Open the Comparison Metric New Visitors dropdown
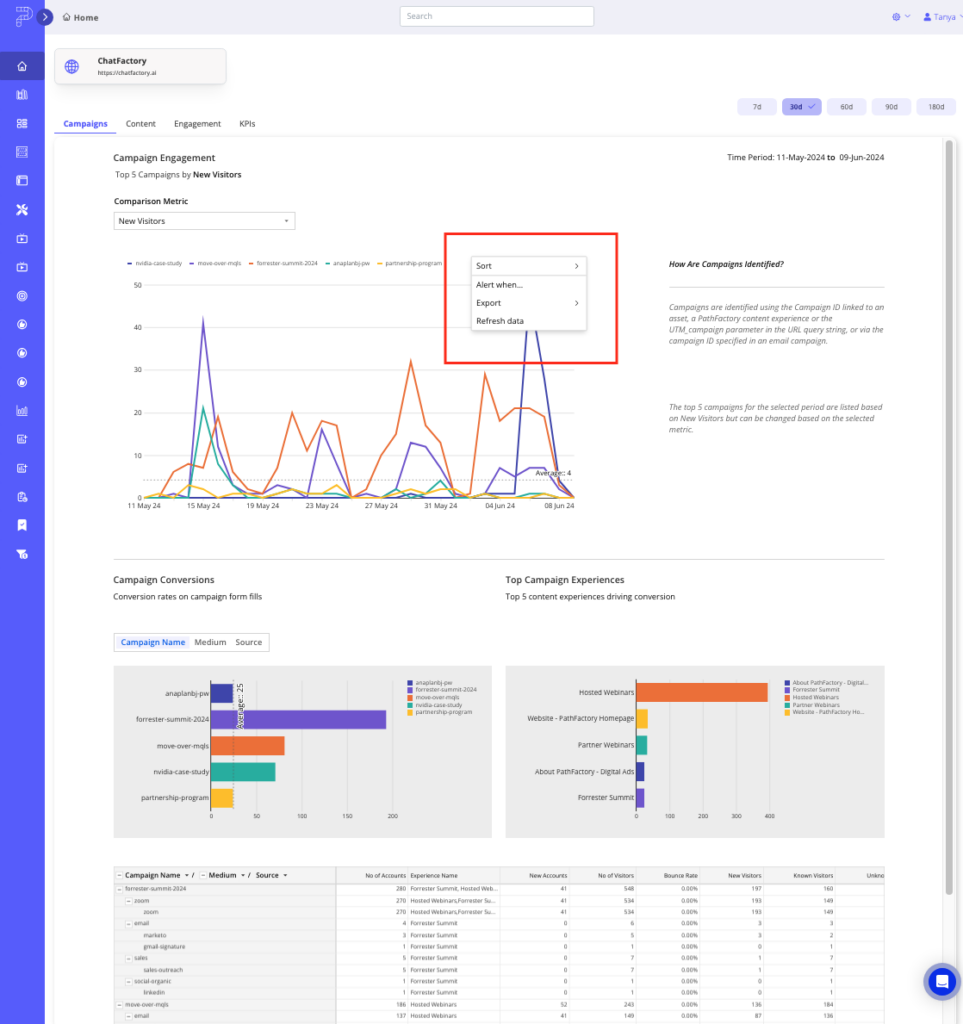This screenshot has width=963, height=1024. (x=204, y=221)
